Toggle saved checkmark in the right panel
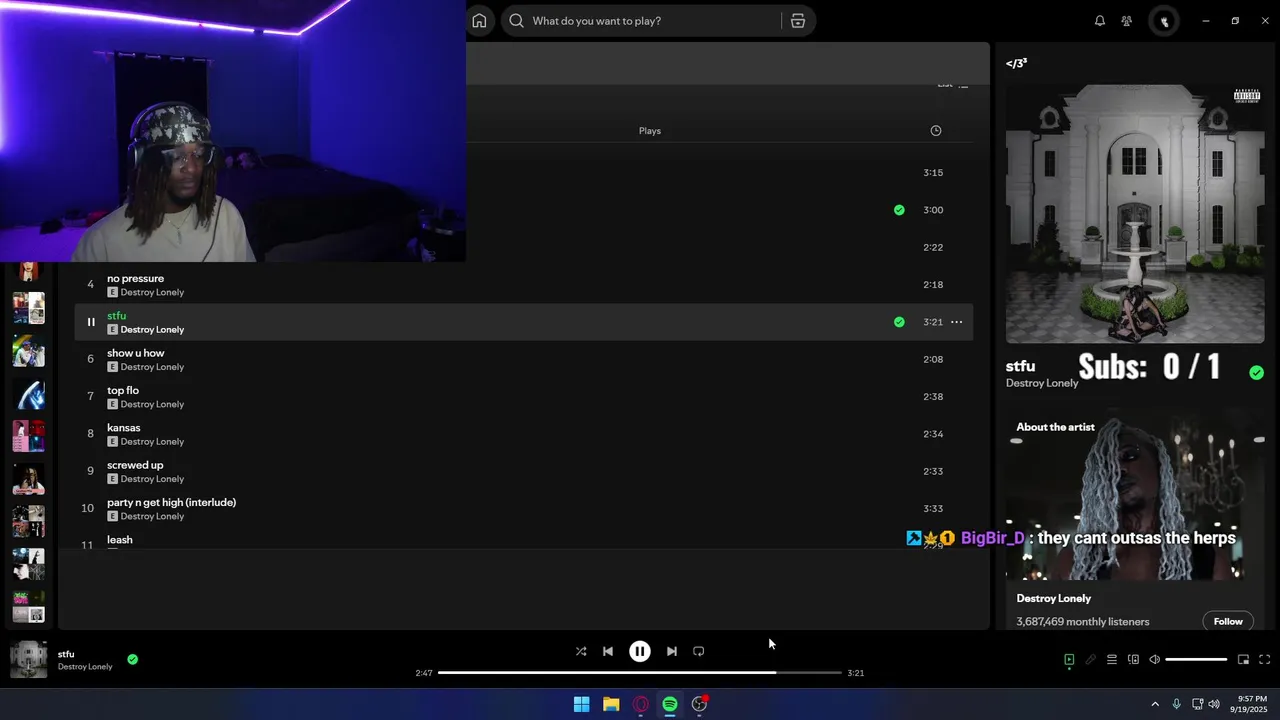This screenshot has width=1280, height=720. [x=1256, y=373]
